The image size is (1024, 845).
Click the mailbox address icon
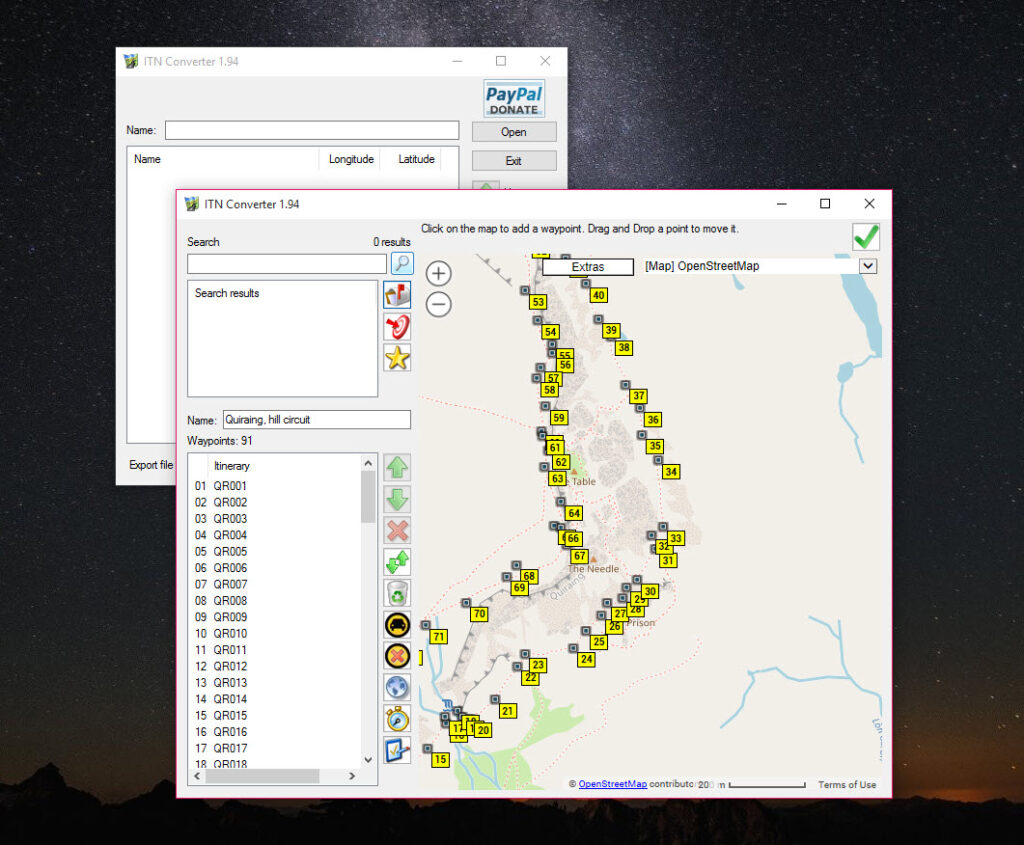click(397, 295)
